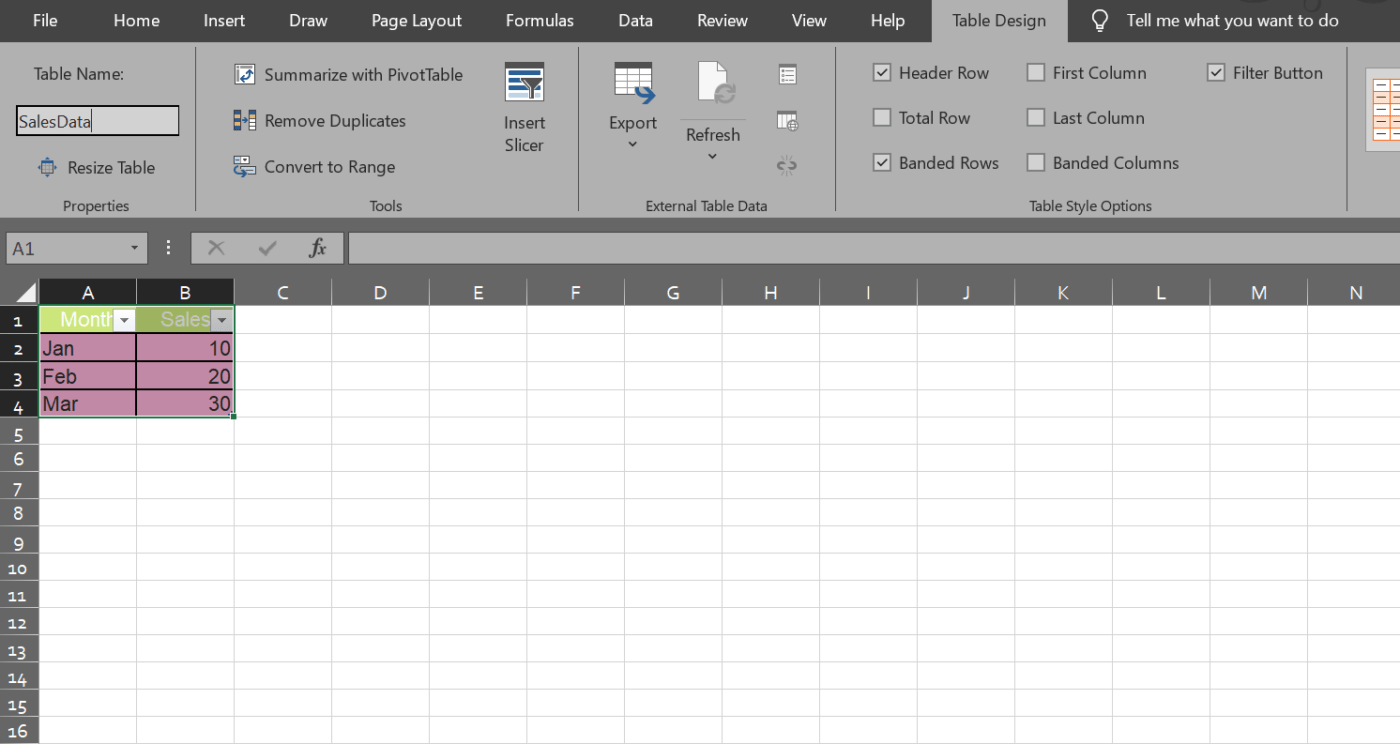Open the Sales column filter dropdown
This screenshot has width=1400, height=744.
coord(222,319)
